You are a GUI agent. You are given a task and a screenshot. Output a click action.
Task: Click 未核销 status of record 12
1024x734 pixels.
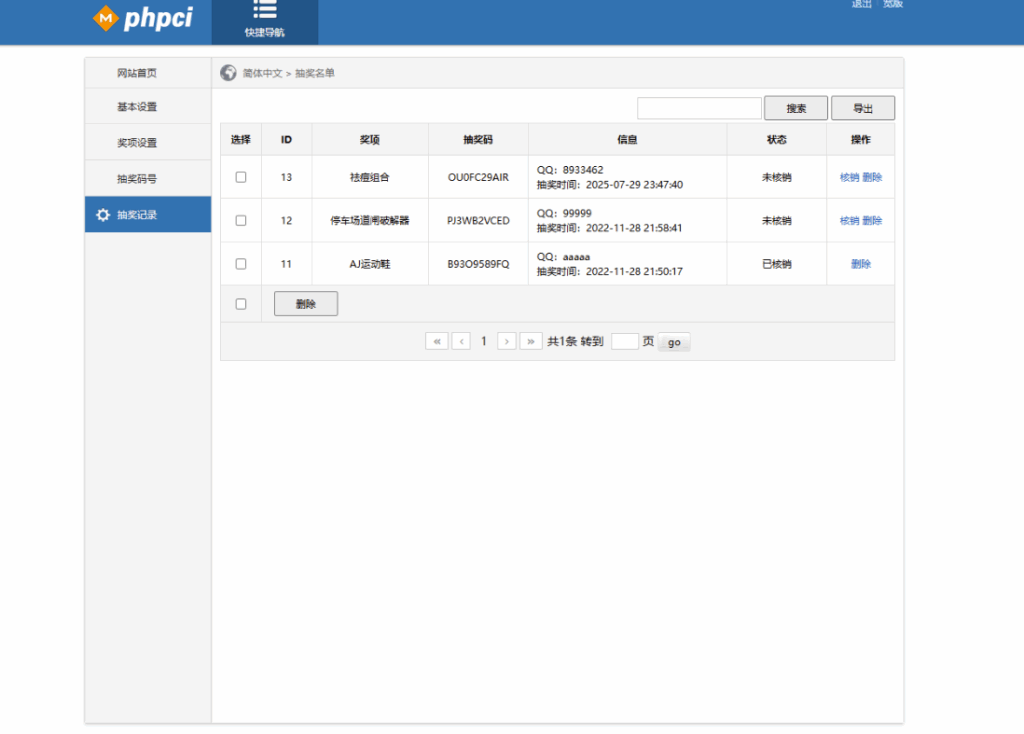776,221
